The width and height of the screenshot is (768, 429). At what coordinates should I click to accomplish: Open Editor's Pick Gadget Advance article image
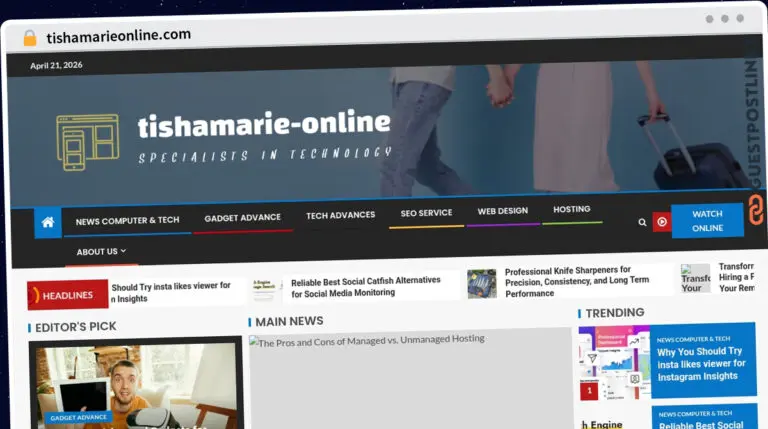pos(135,385)
